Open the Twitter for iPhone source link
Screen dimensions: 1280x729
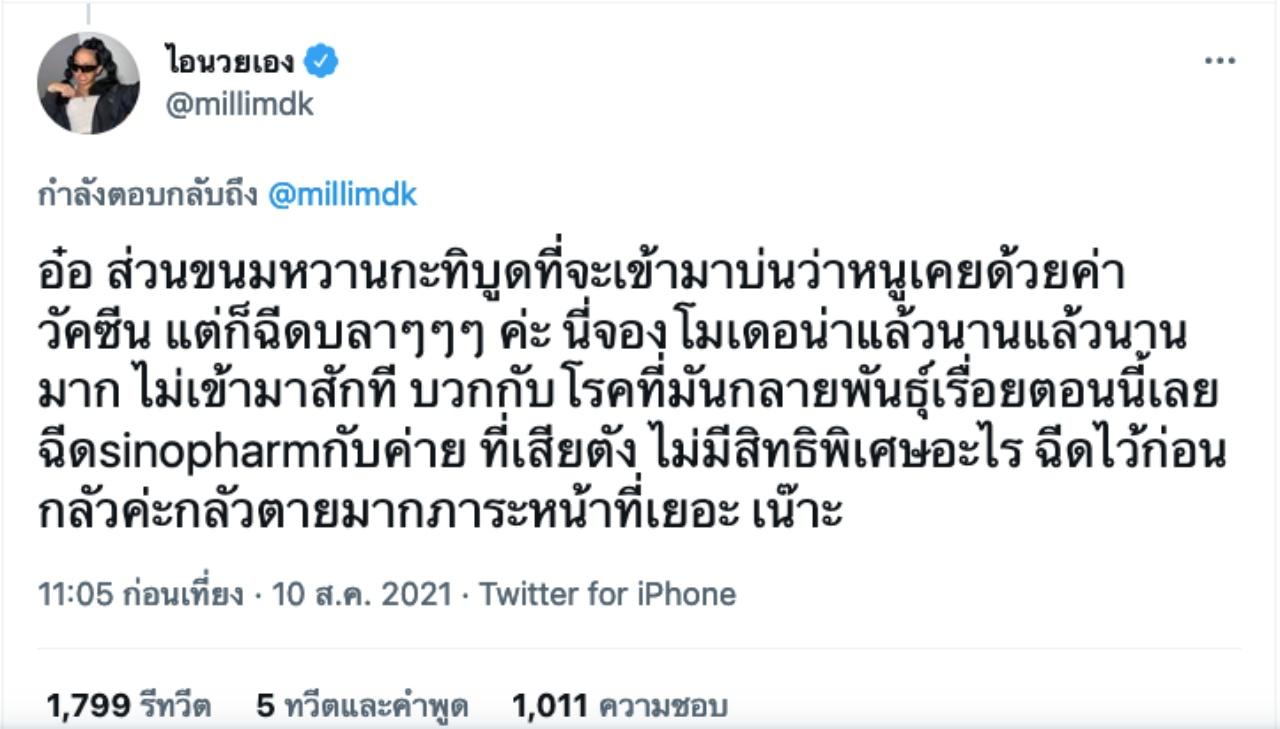[x=607, y=594]
